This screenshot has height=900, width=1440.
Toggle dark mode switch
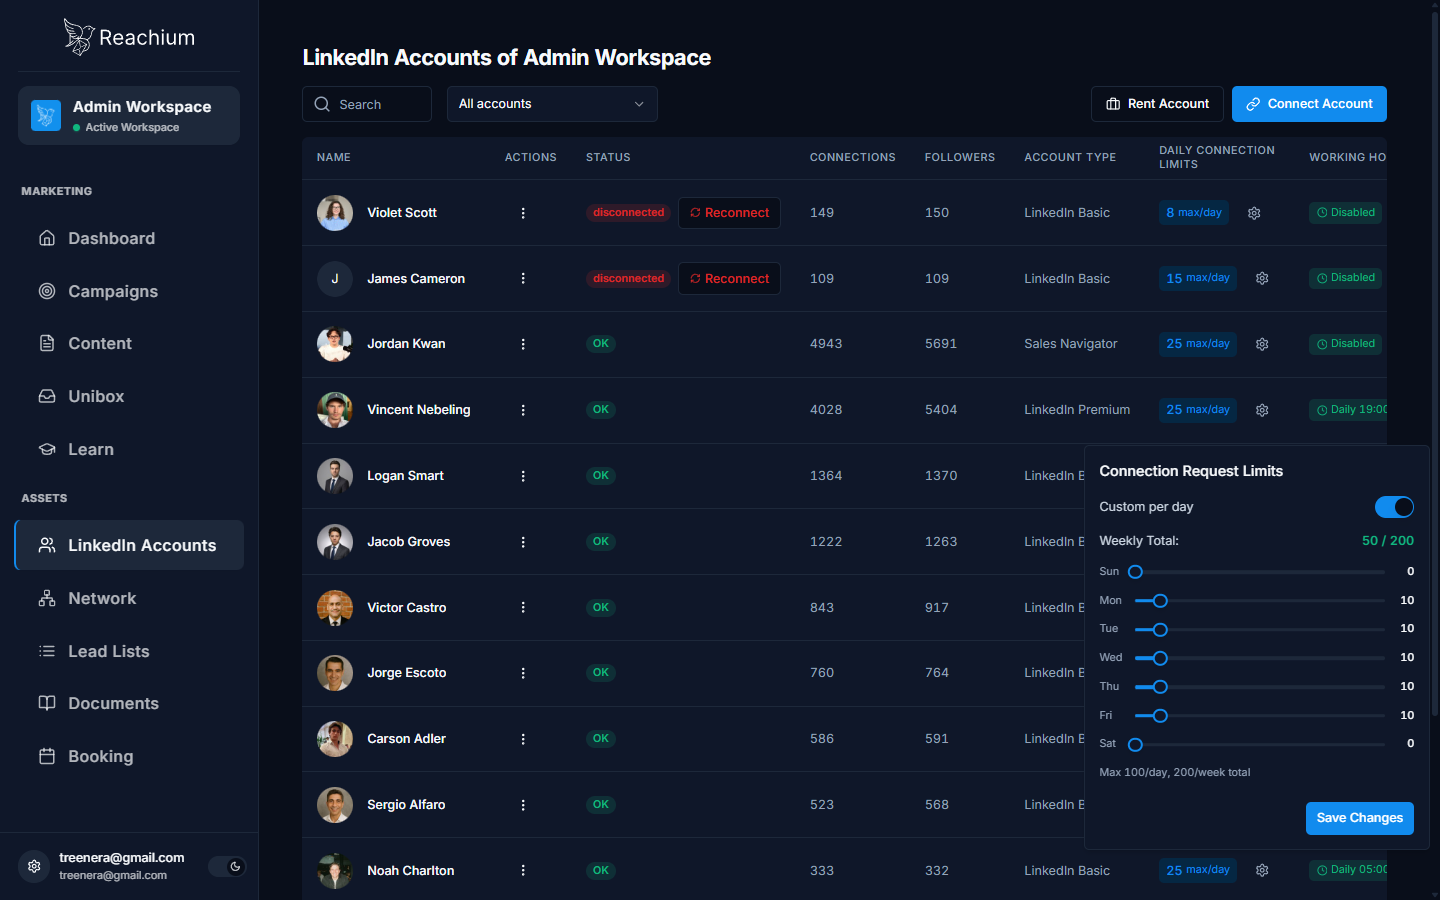tap(227, 866)
